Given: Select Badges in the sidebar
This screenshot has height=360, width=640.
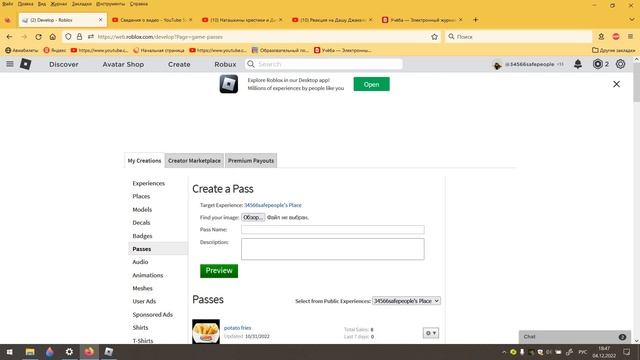Looking at the screenshot, I should click(142, 236).
